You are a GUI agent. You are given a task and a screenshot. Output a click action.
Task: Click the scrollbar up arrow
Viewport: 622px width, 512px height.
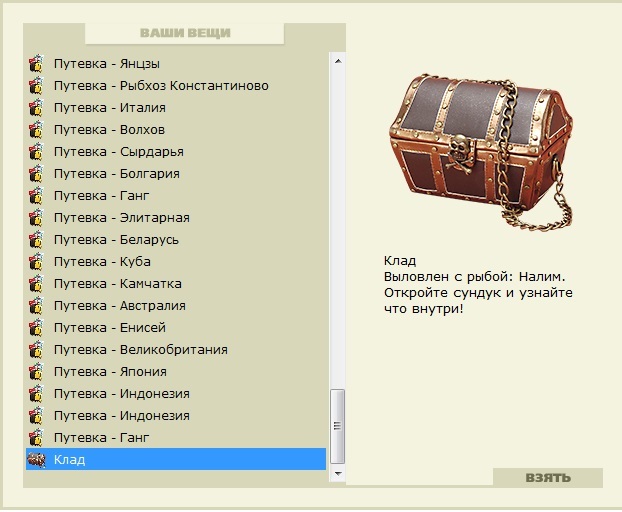point(338,61)
